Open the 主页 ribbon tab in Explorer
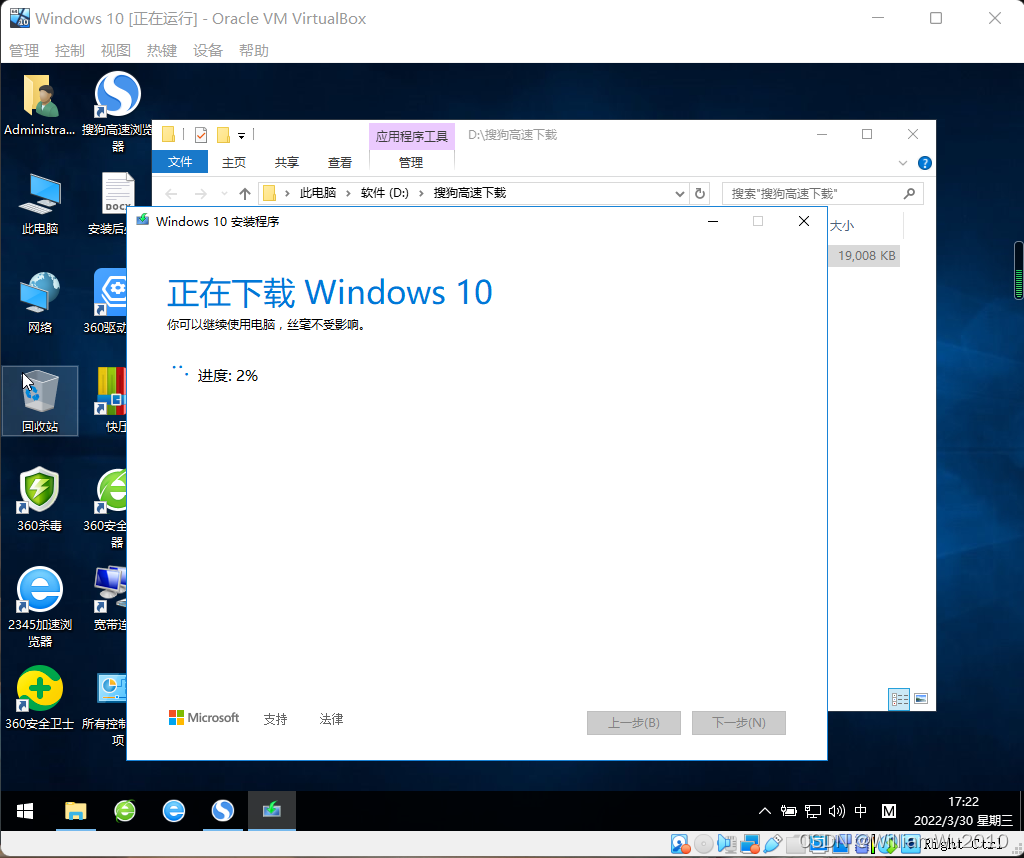This screenshot has height=858, width=1024. coord(234,162)
